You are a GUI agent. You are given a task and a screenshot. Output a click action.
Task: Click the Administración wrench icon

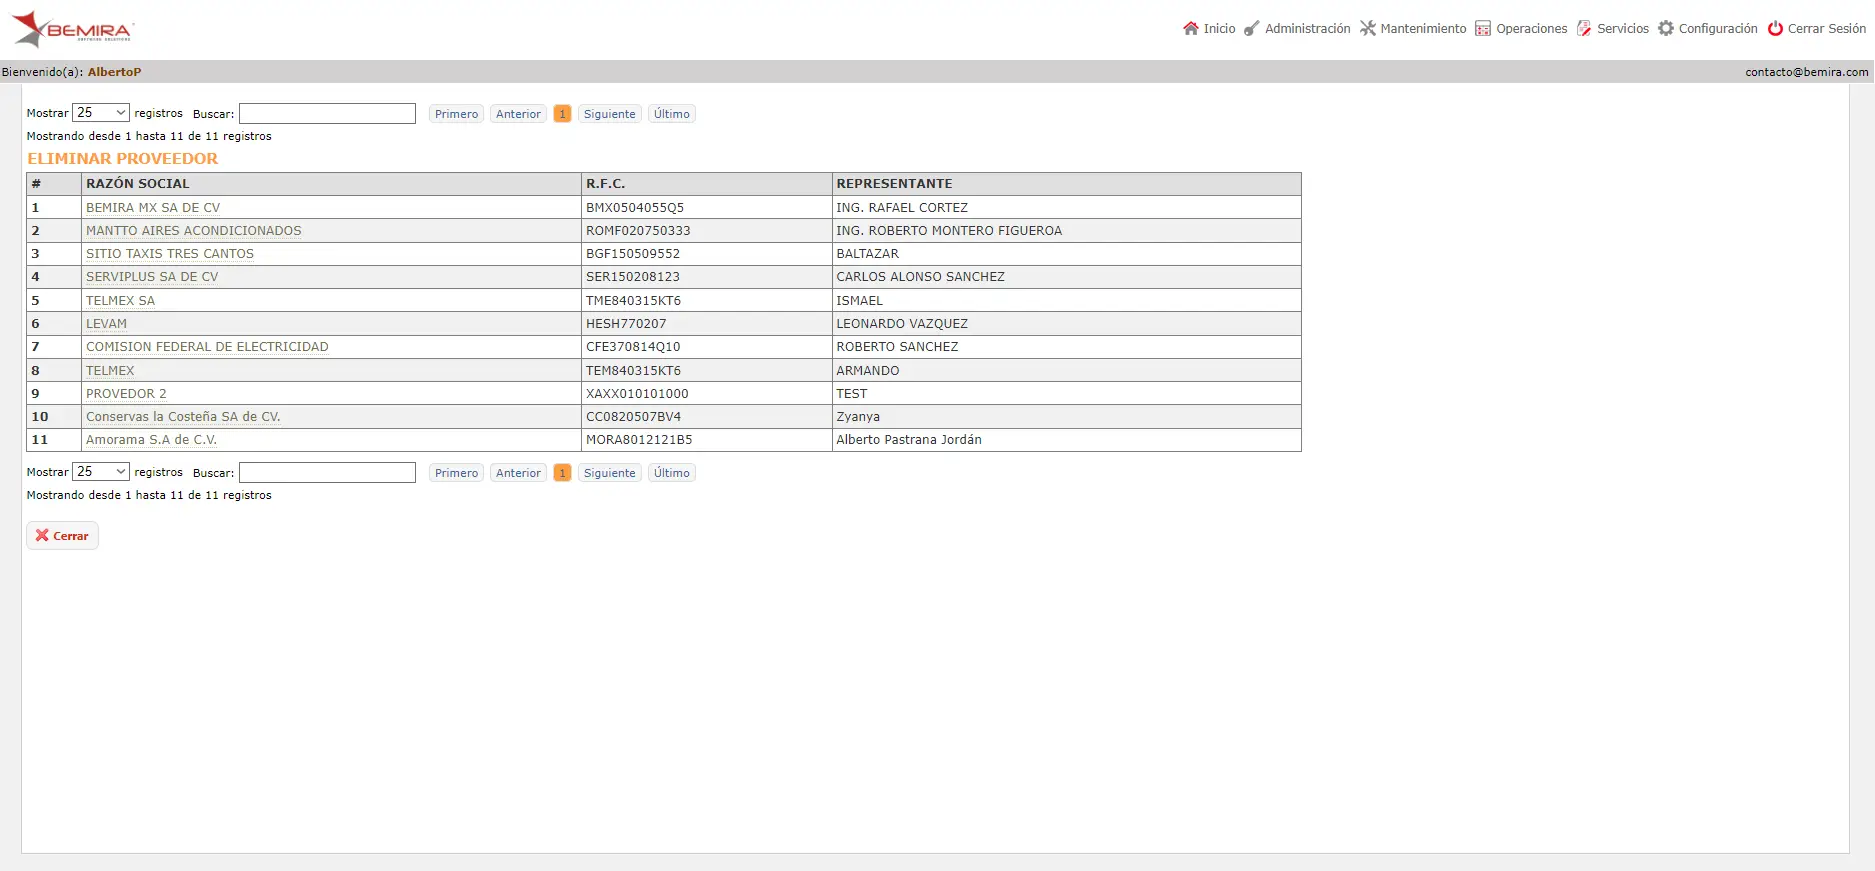pos(1252,28)
